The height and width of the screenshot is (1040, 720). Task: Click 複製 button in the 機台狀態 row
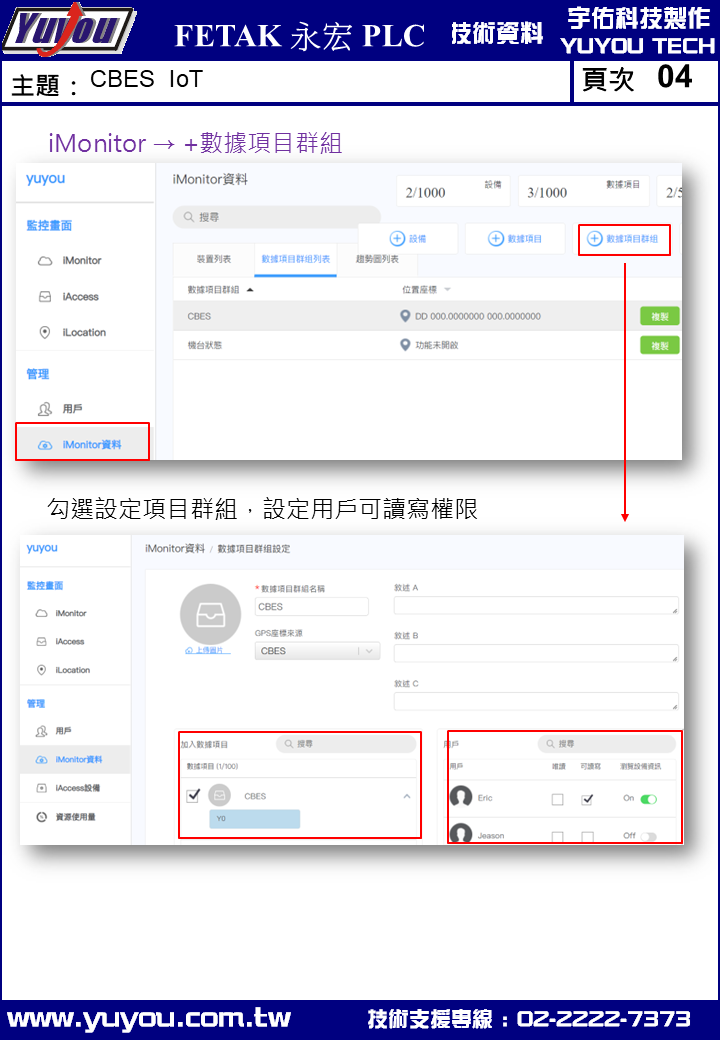[660, 346]
